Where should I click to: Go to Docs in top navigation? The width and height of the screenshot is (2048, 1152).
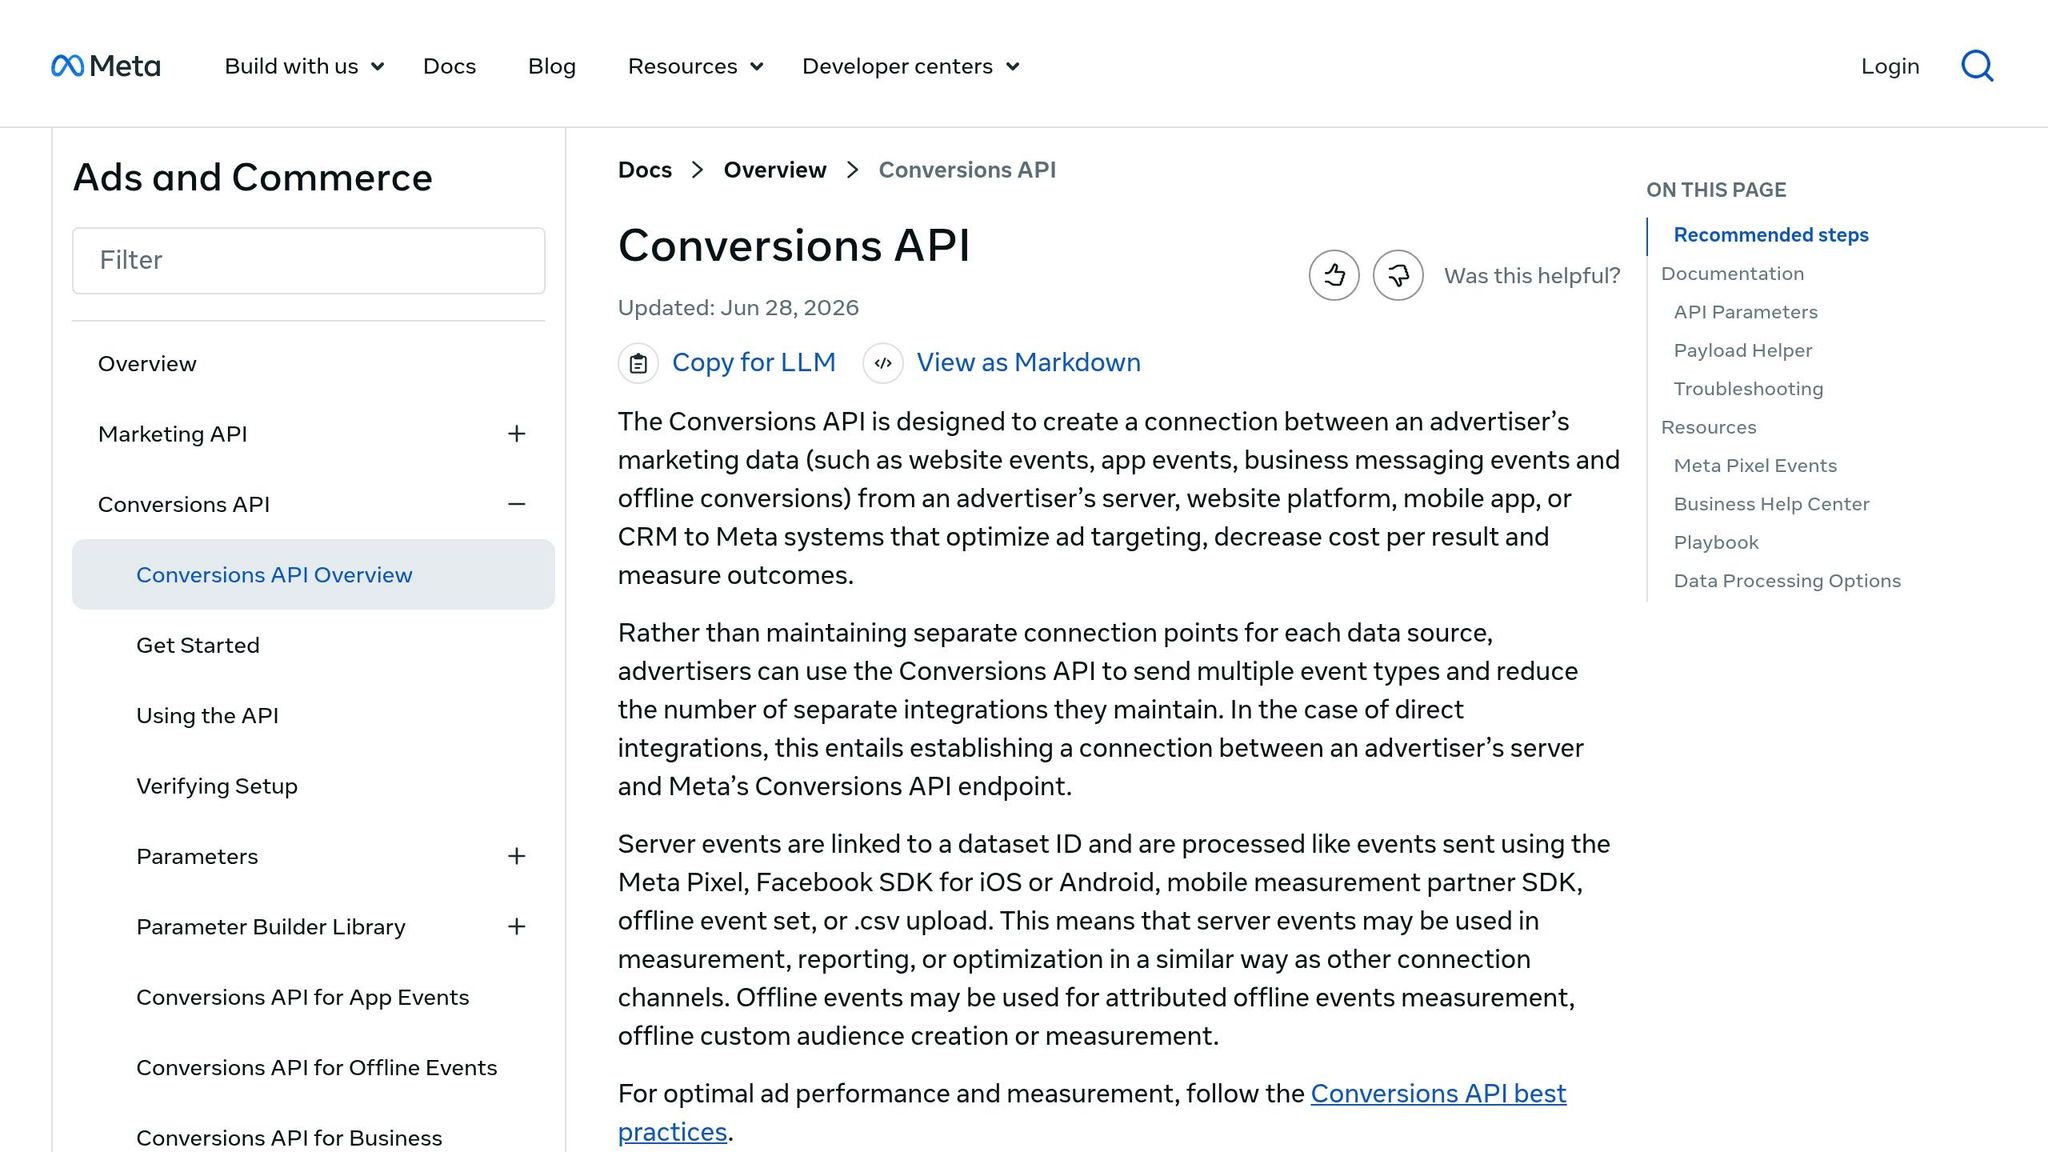point(449,66)
